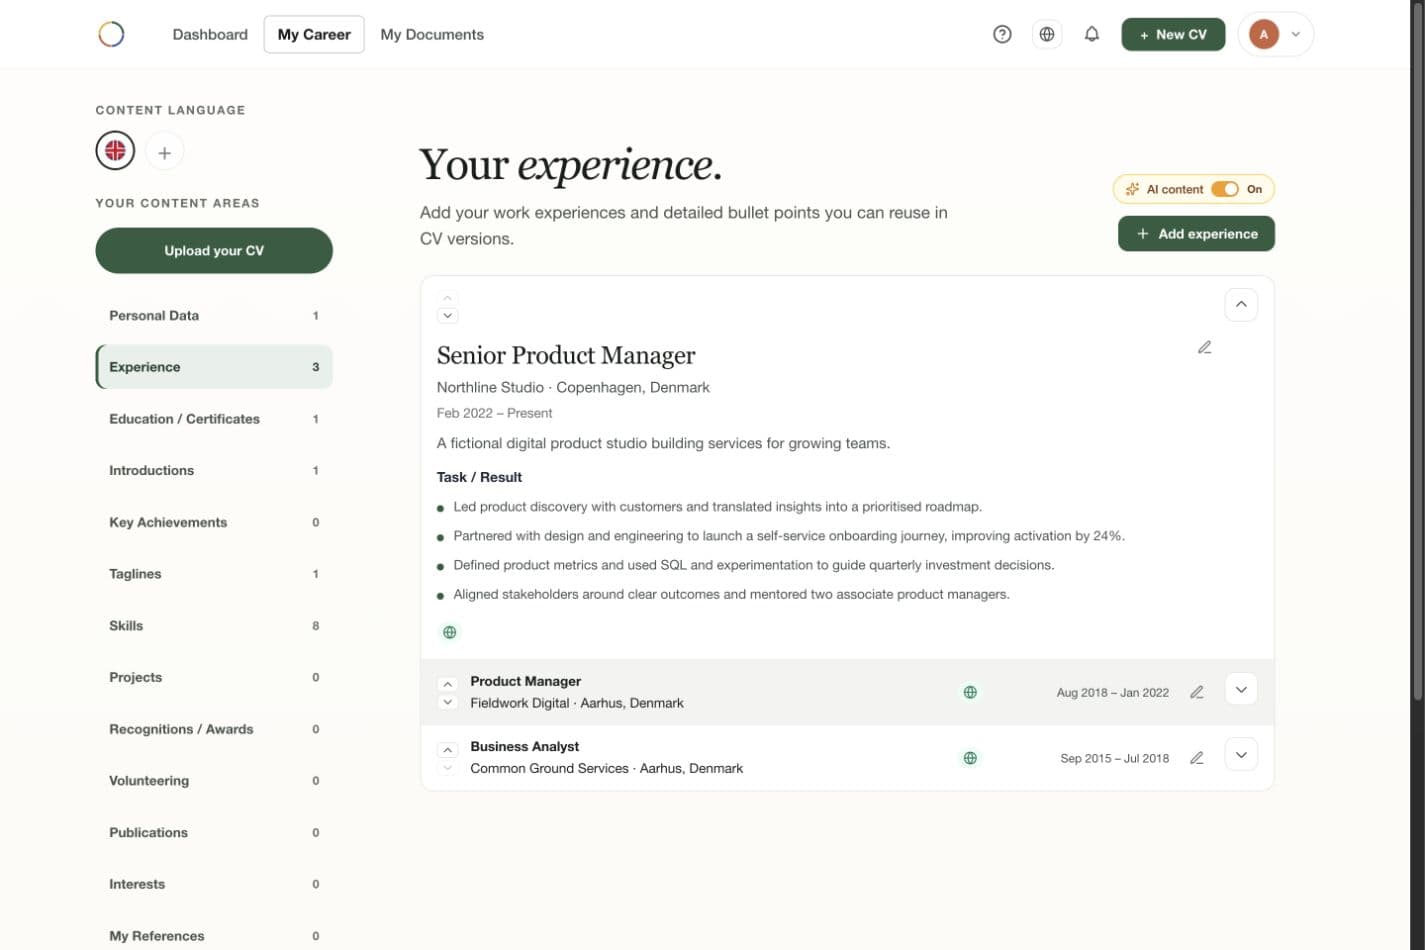Open Personal Data content area

[214, 316]
